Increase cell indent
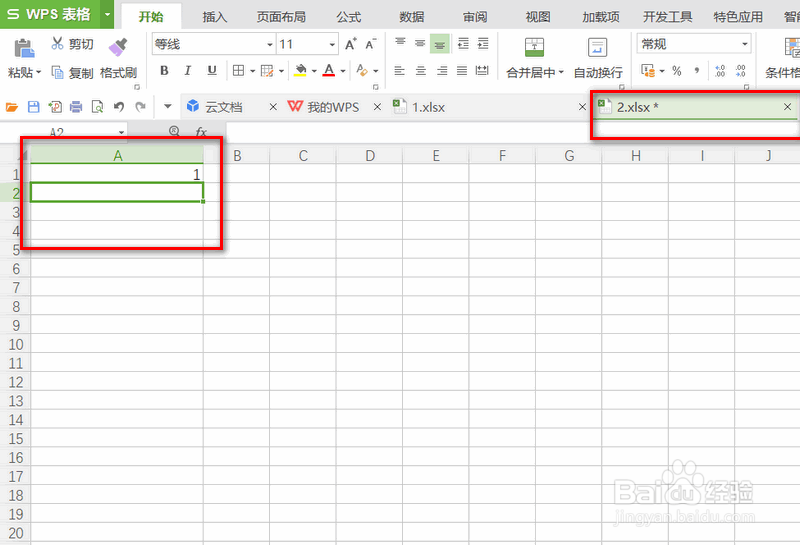Viewport: 800px width, 545px height. coord(483,44)
